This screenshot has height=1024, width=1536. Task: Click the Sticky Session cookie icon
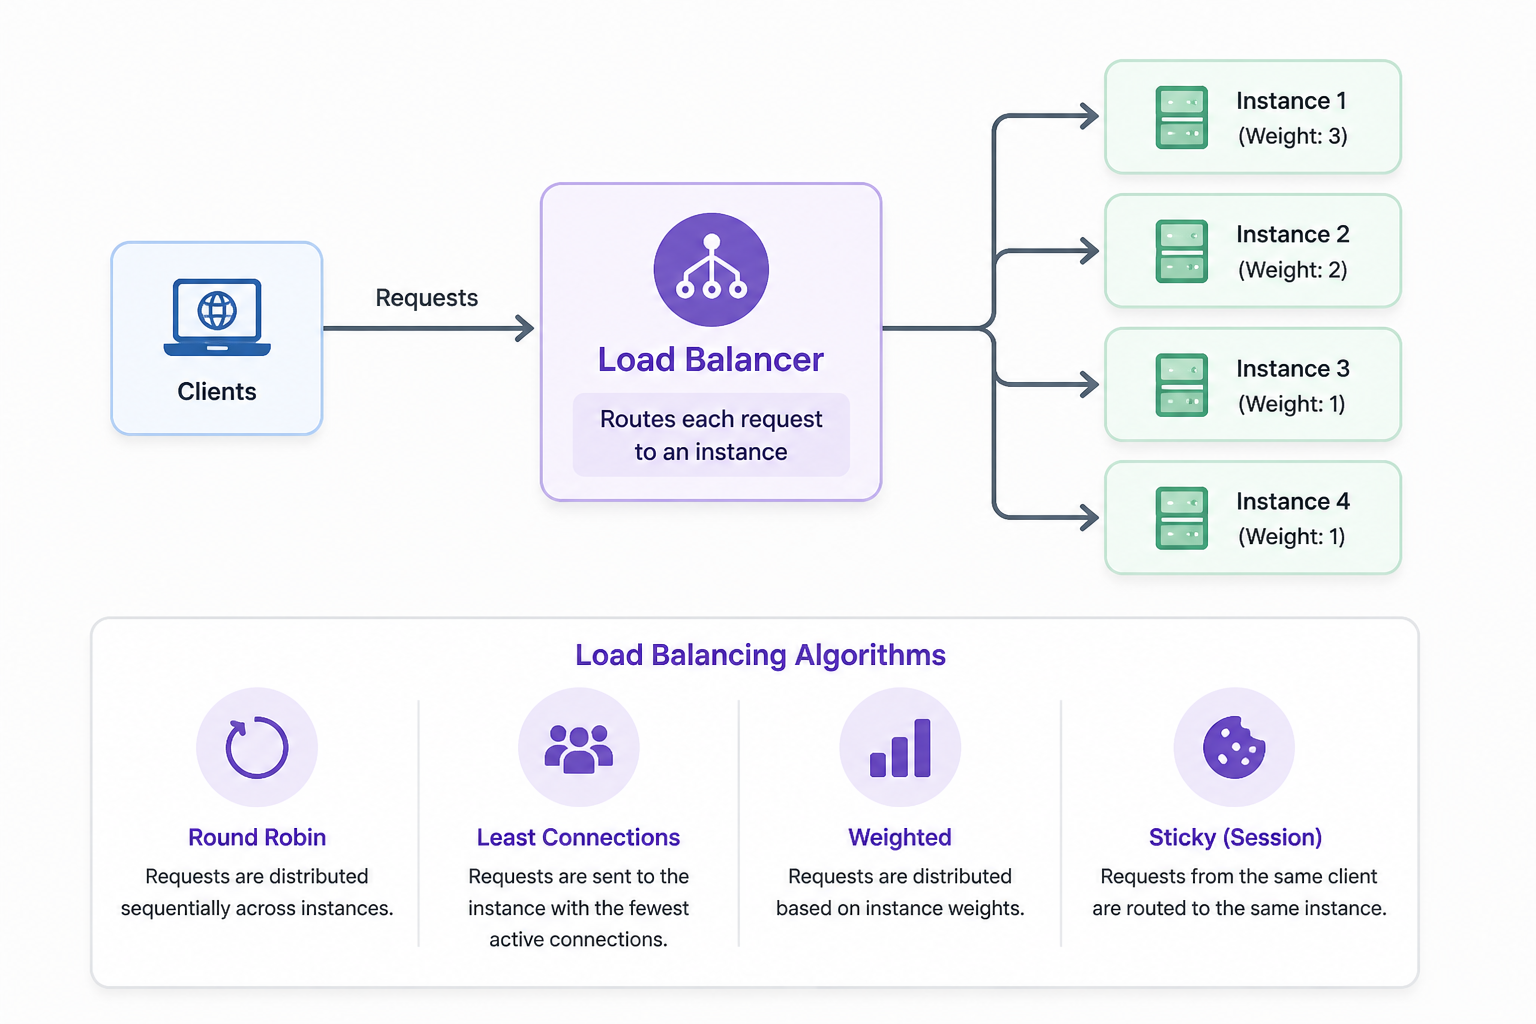[1234, 747]
